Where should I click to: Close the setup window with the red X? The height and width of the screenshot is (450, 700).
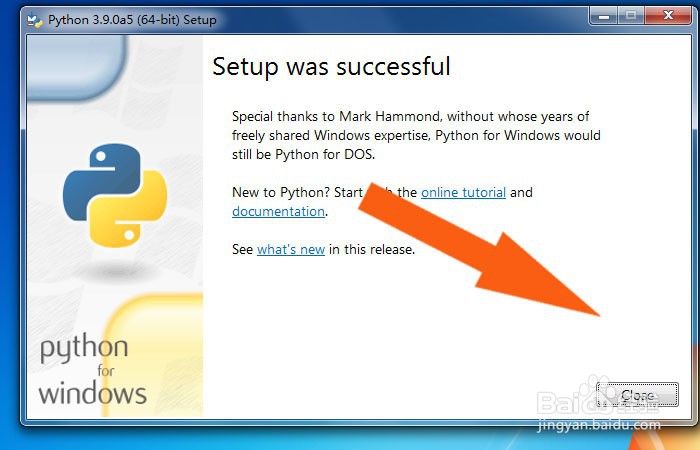(x=668, y=16)
